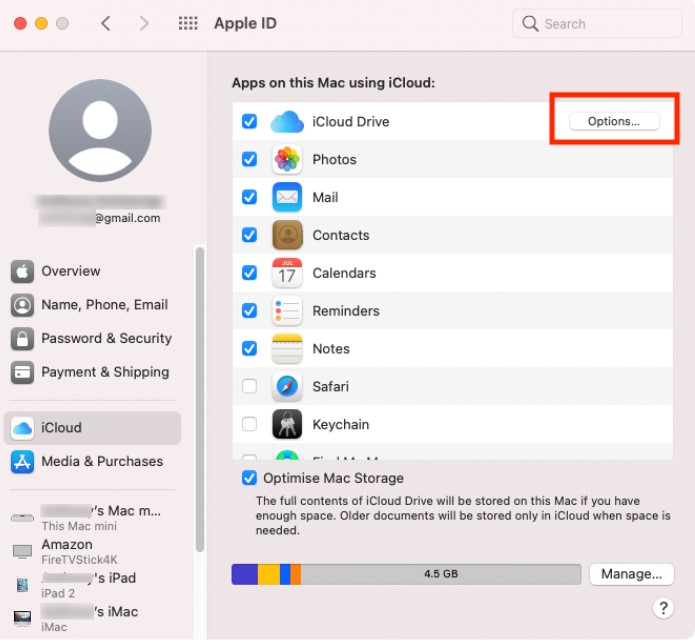Select the iPad 2 device entry
This screenshot has height=642, width=695.
(x=92, y=585)
